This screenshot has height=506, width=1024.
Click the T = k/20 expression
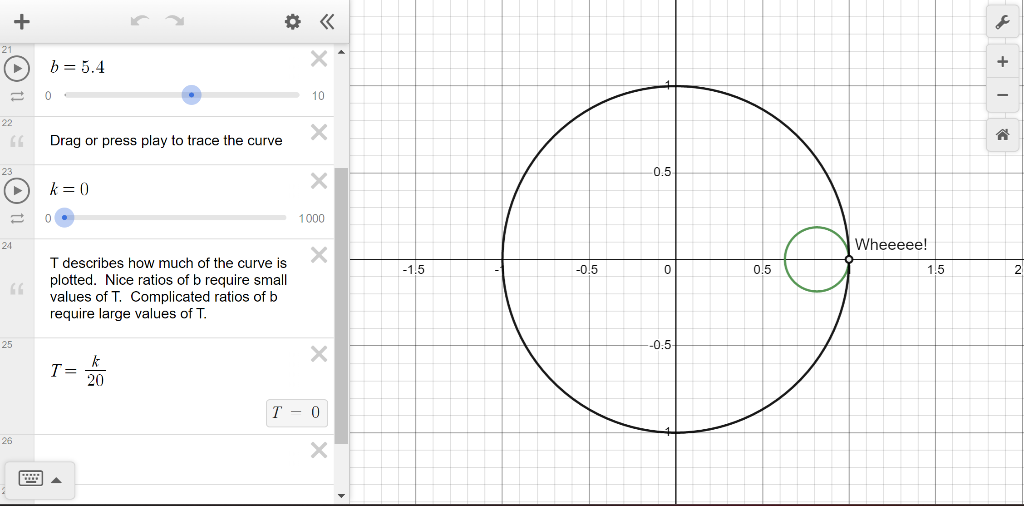[78, 372]
